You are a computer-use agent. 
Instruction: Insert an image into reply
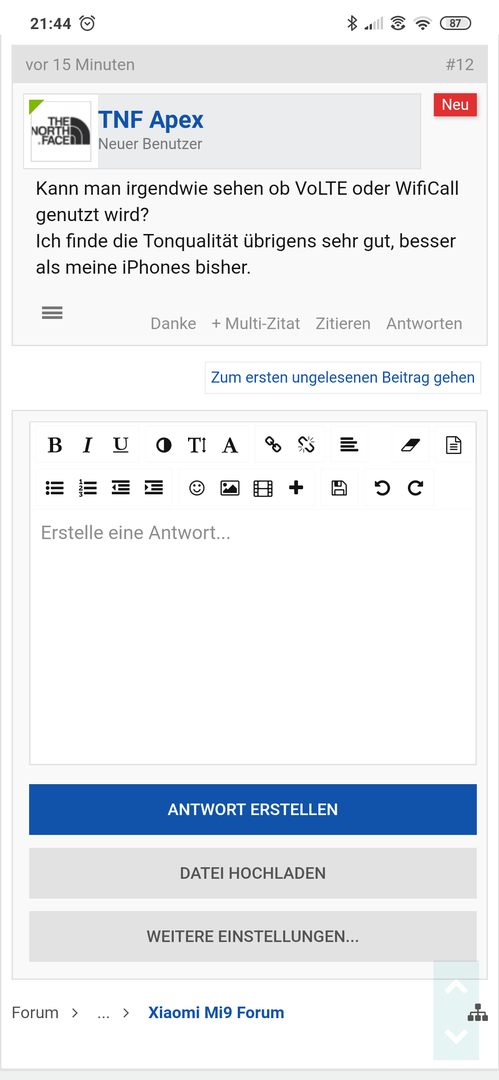pyautogui.click(x=230, y=488)
